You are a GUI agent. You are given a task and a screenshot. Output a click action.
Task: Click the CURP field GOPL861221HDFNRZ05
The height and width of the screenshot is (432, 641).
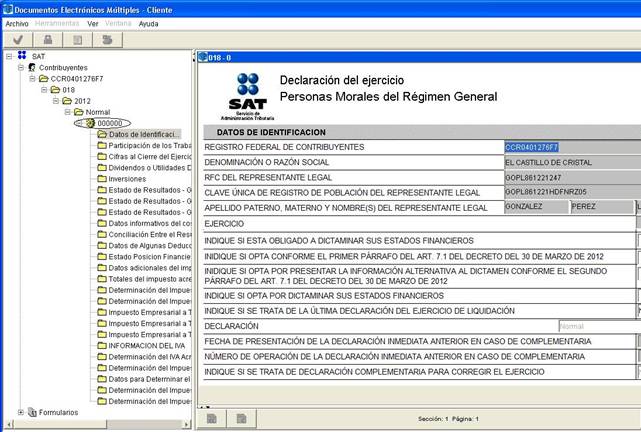tap(572, 192)
